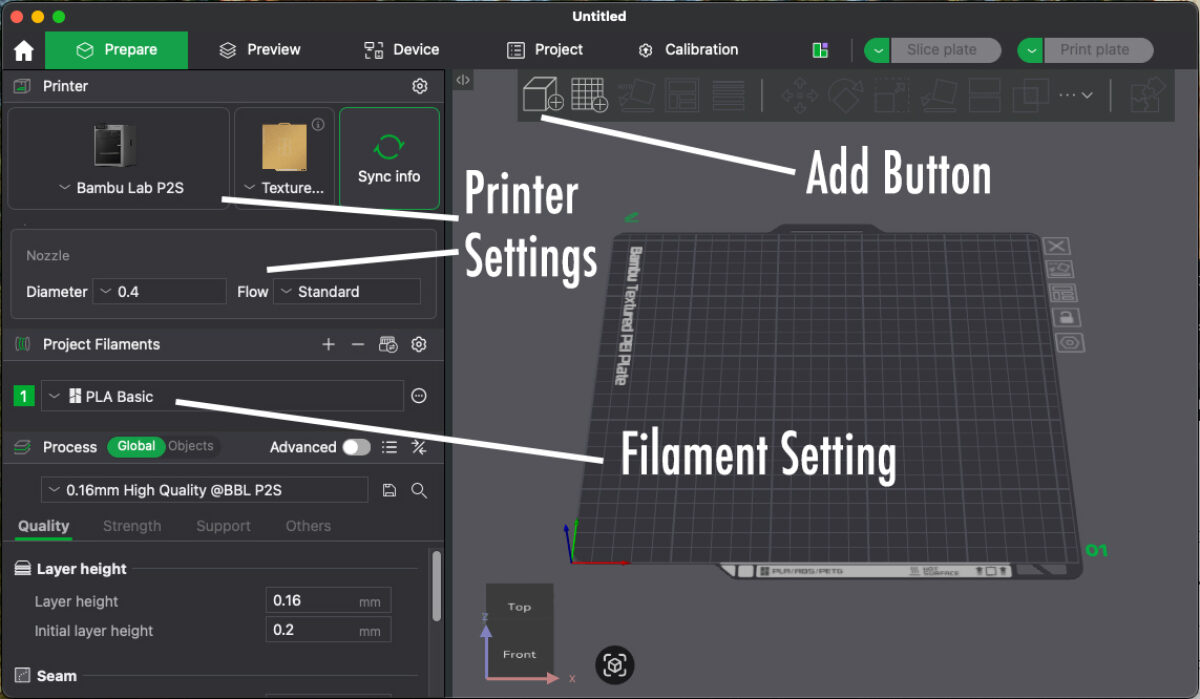Click the Initial layer height 0.2 field
1200x699 pixels.
(328, 630)
